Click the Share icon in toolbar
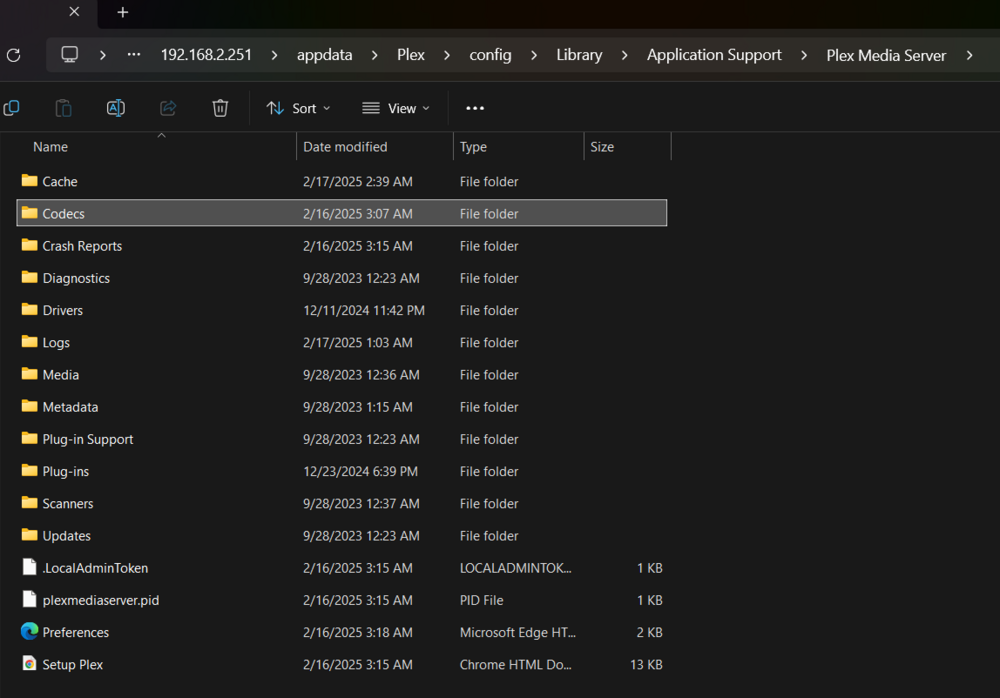This screenshot has height=698, width=1000. click(x=168, y=108)
